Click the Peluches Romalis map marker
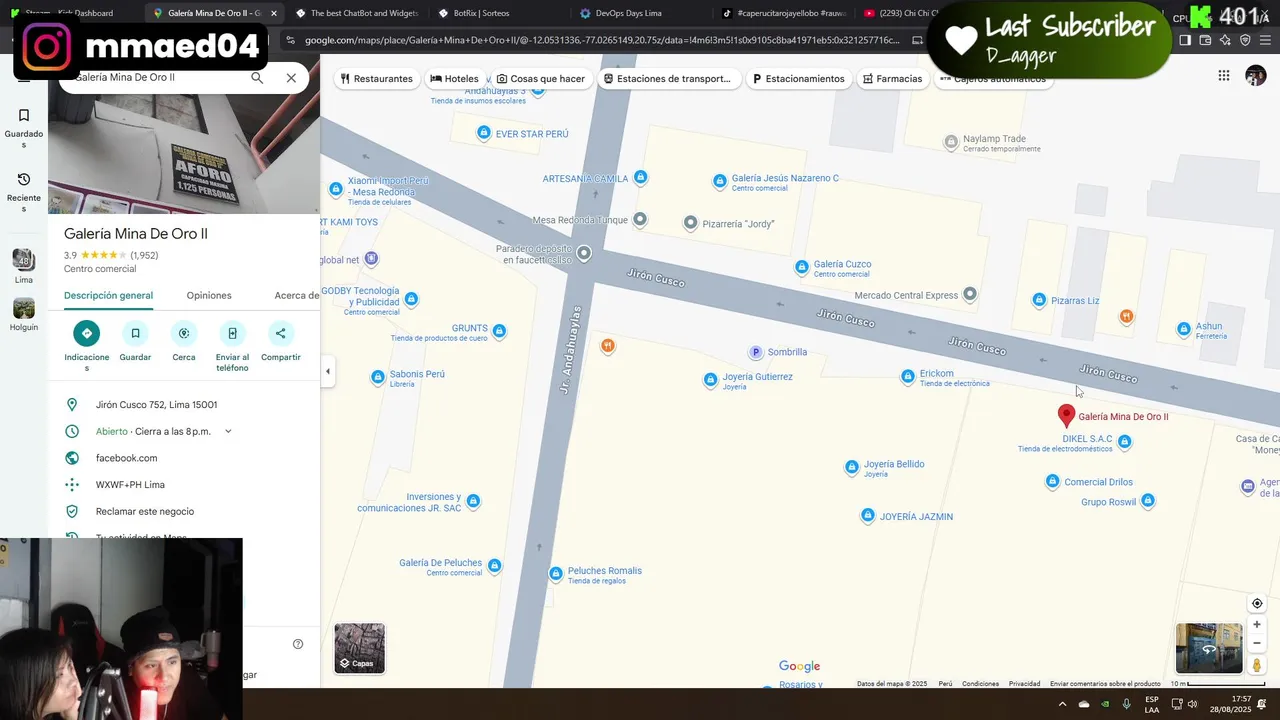The width and height of the screenshot is (1280, 720). pos(556,574)
